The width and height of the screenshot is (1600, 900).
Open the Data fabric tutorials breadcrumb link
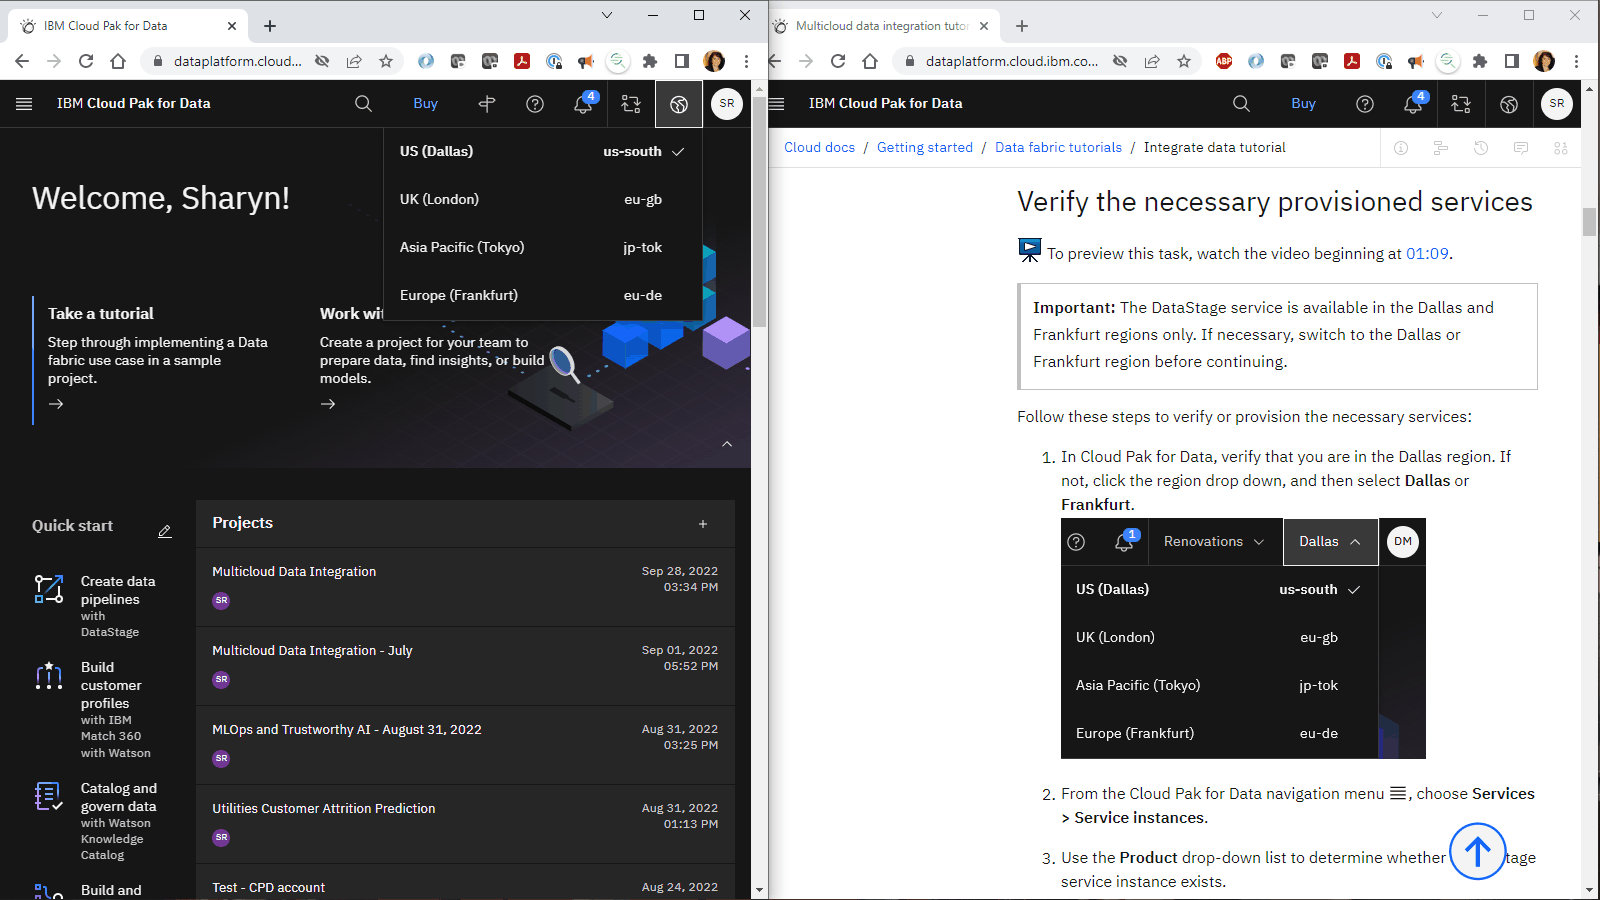pos(1057,147)
